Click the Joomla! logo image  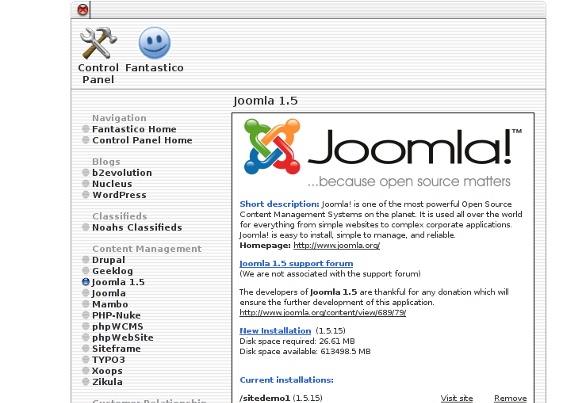coord(382,153)
